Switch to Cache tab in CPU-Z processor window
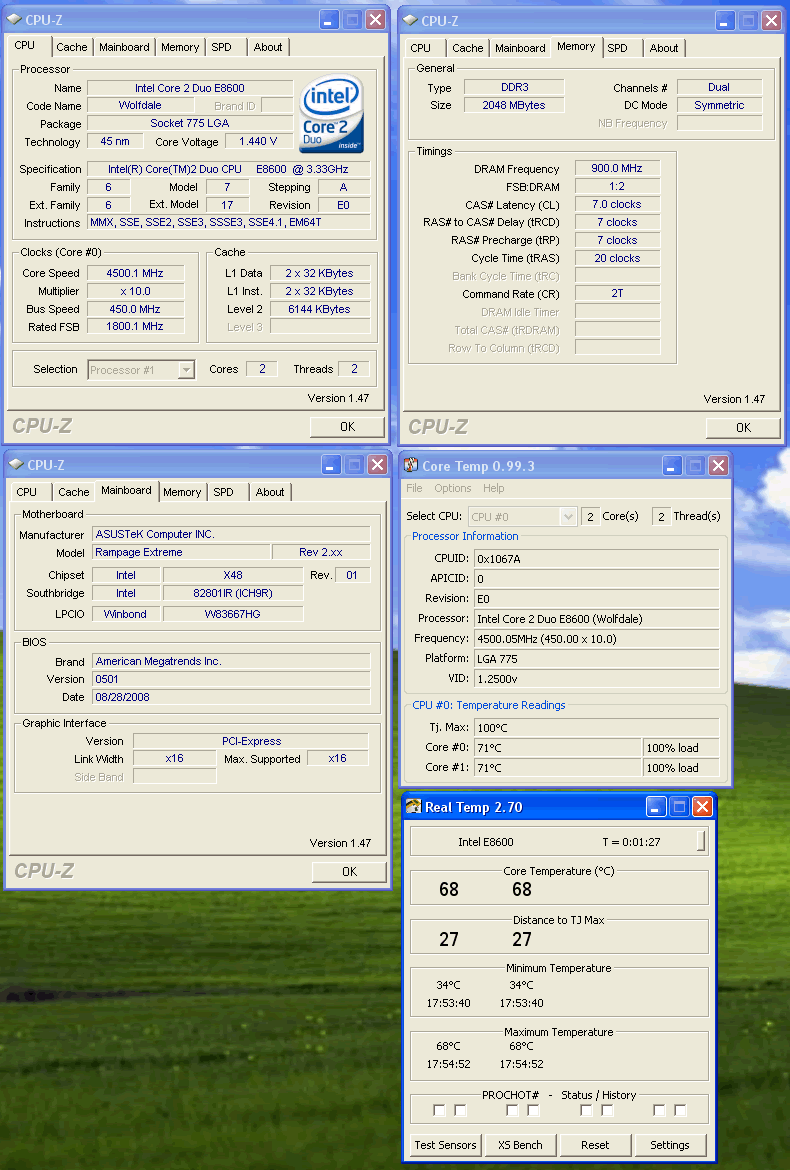The image size is (790, 1170). point(72,47)
